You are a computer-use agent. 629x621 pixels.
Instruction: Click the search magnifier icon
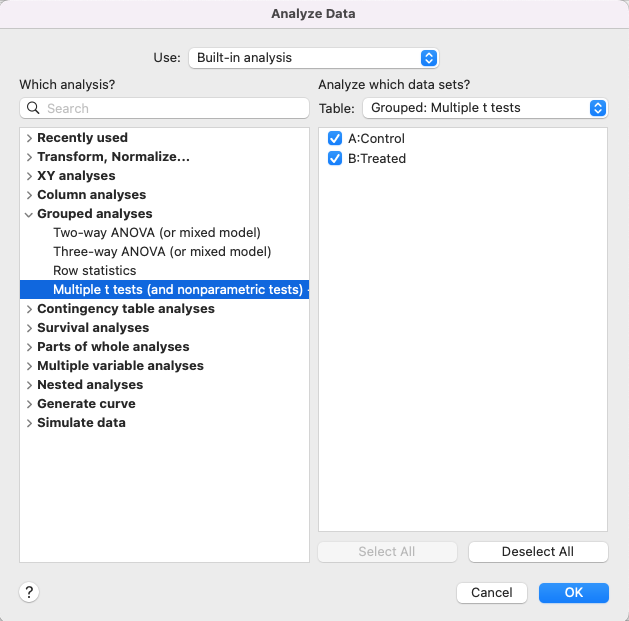pos(34,108)
